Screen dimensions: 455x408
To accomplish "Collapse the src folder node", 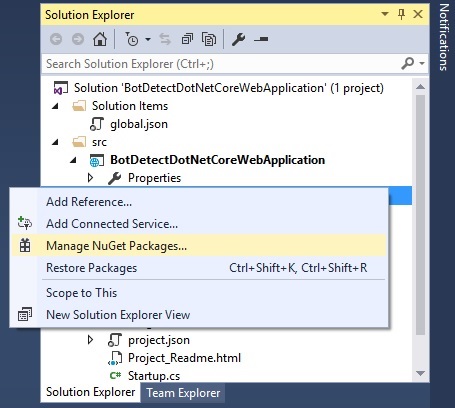I will click(x=55, y=142).
